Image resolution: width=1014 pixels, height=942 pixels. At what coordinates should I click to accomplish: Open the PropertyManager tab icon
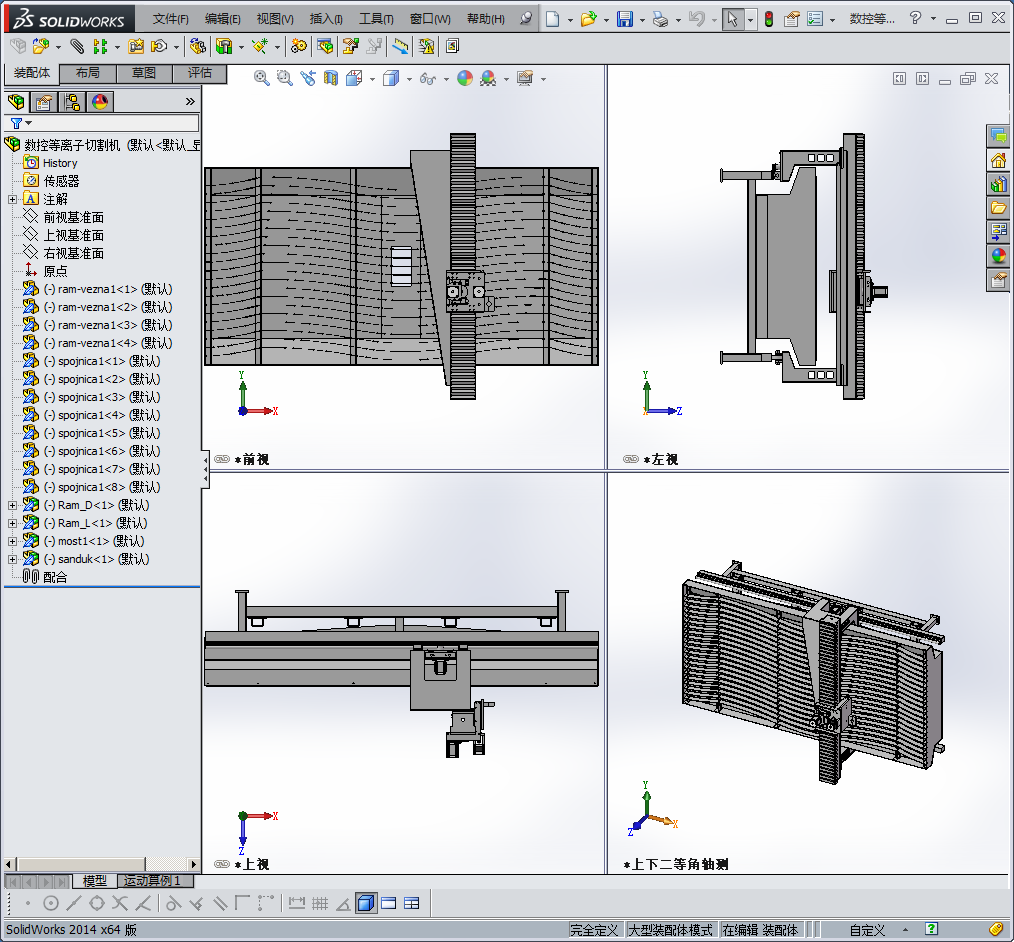point(43,101)
